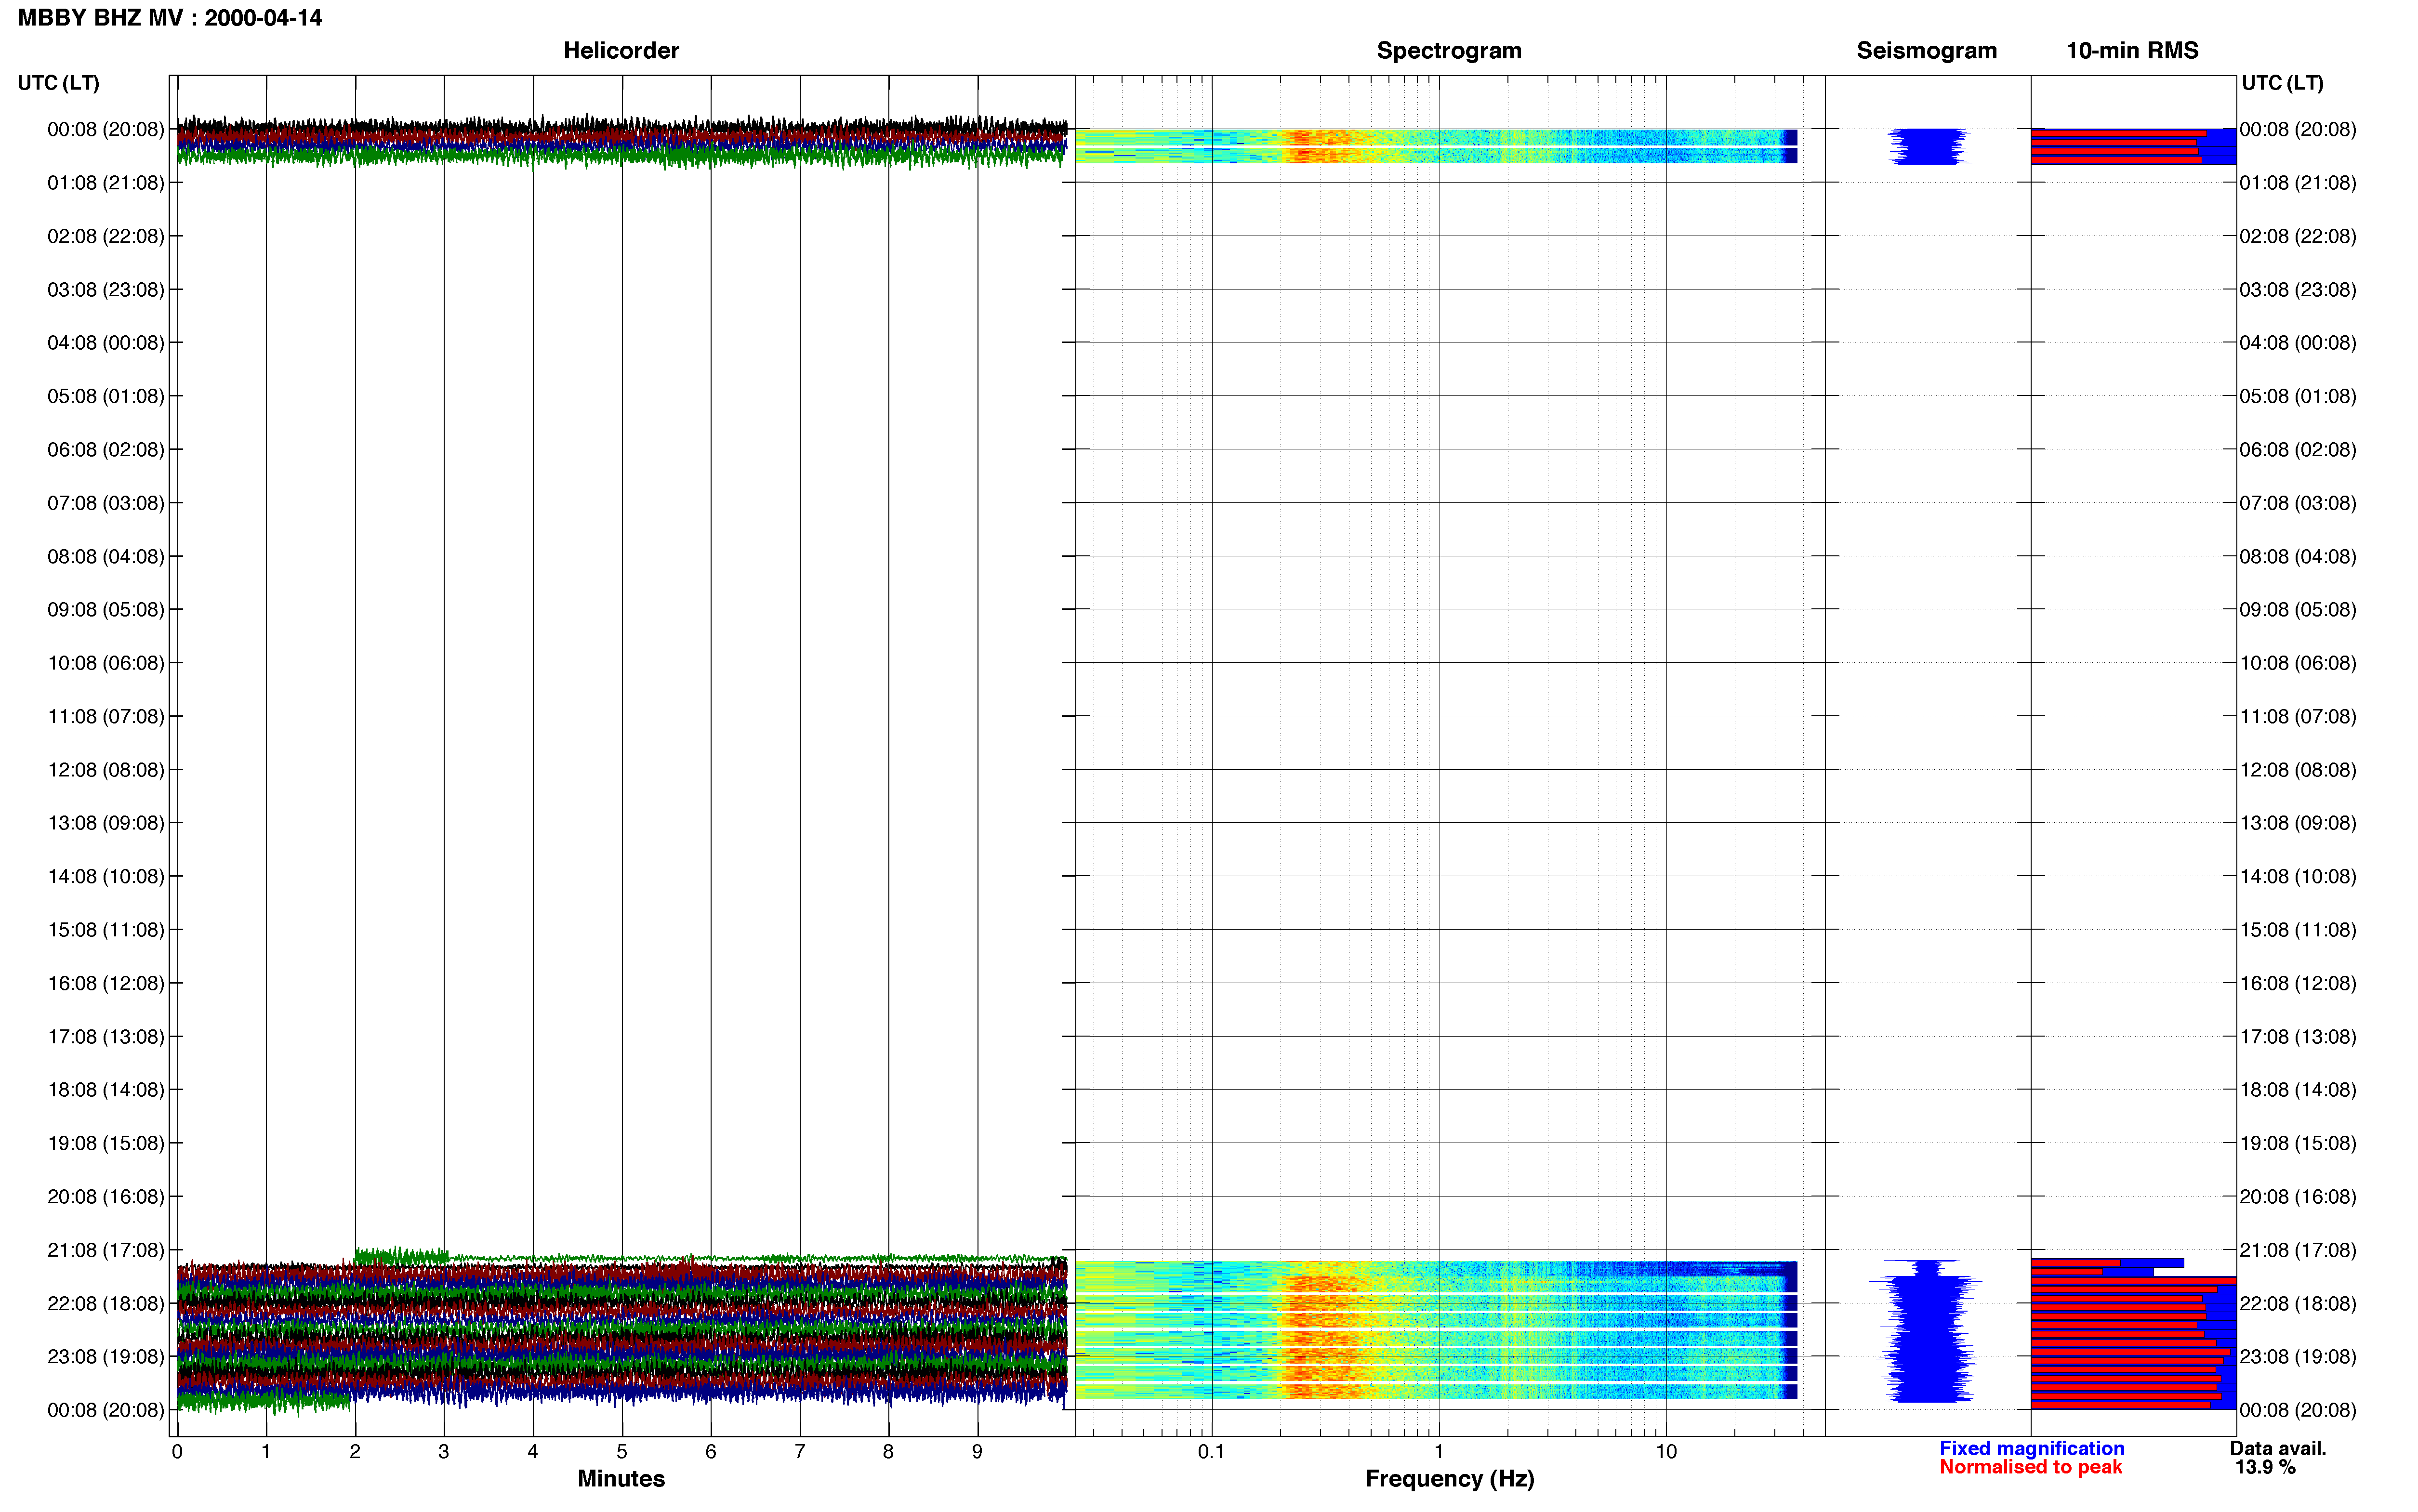The width and height of the screenshot is (2418, 1512).
Task: Click the 'Fixed magnification' legend text
Action: click(2032, 1448)
